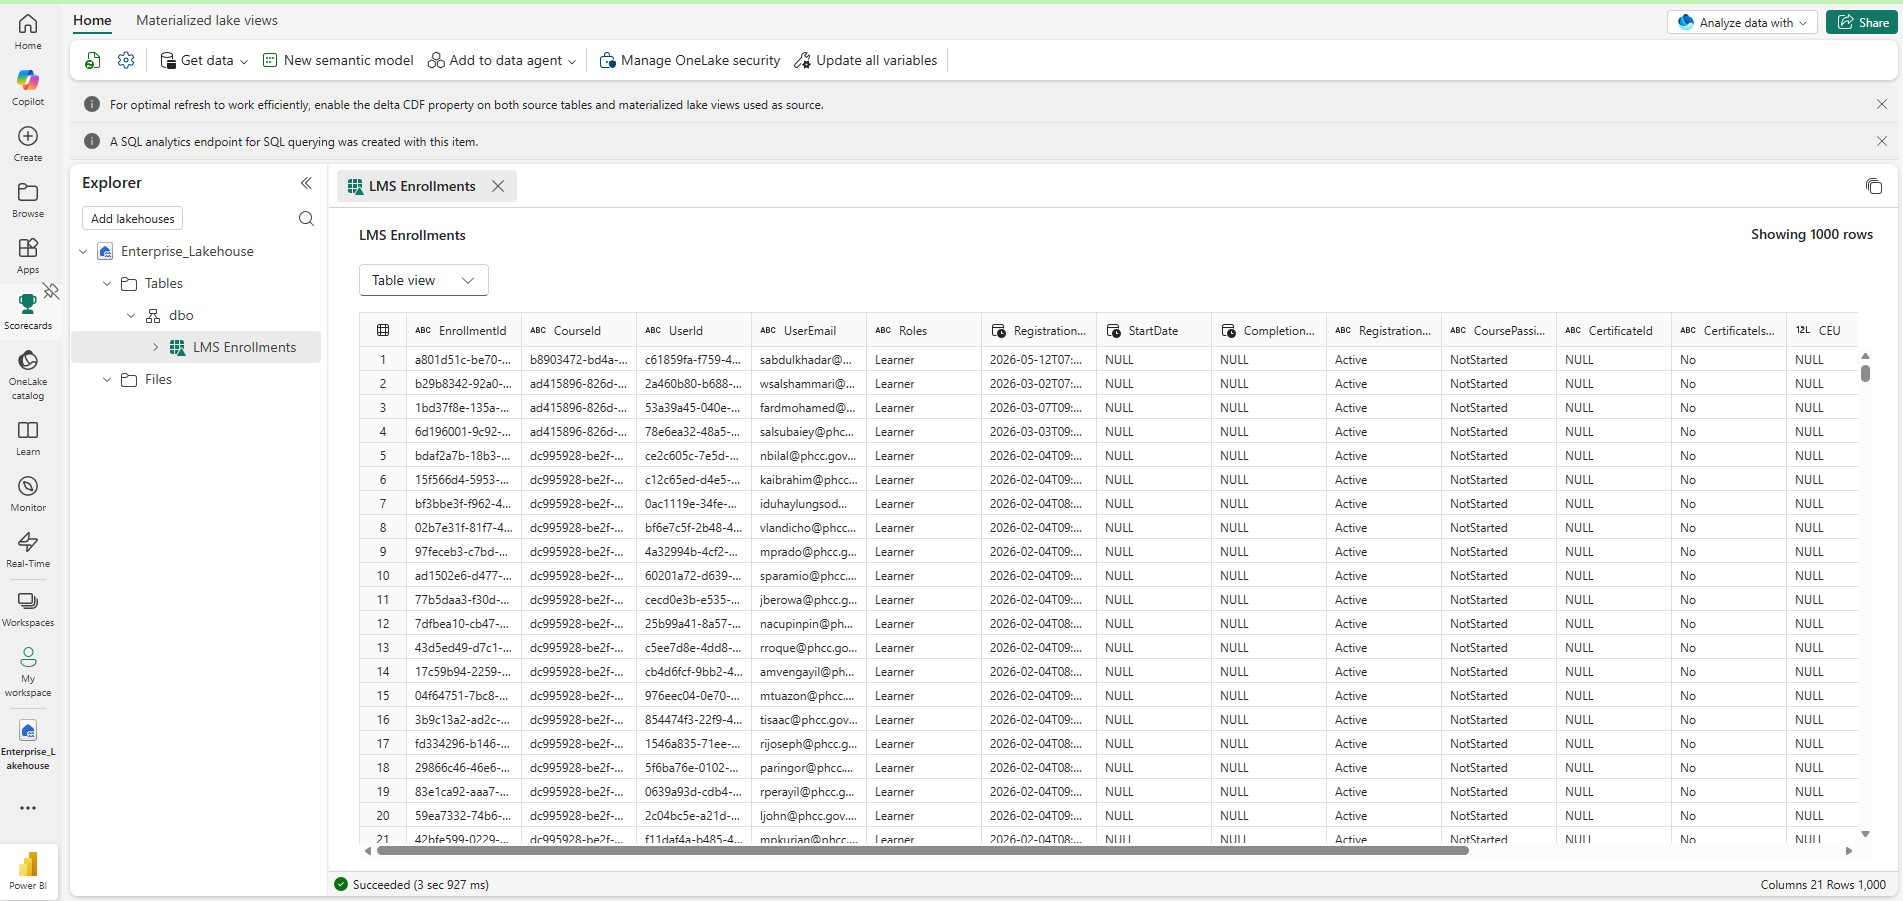Click the CertificateId column header
The image size is (1903, 901).
point(1614,331)
